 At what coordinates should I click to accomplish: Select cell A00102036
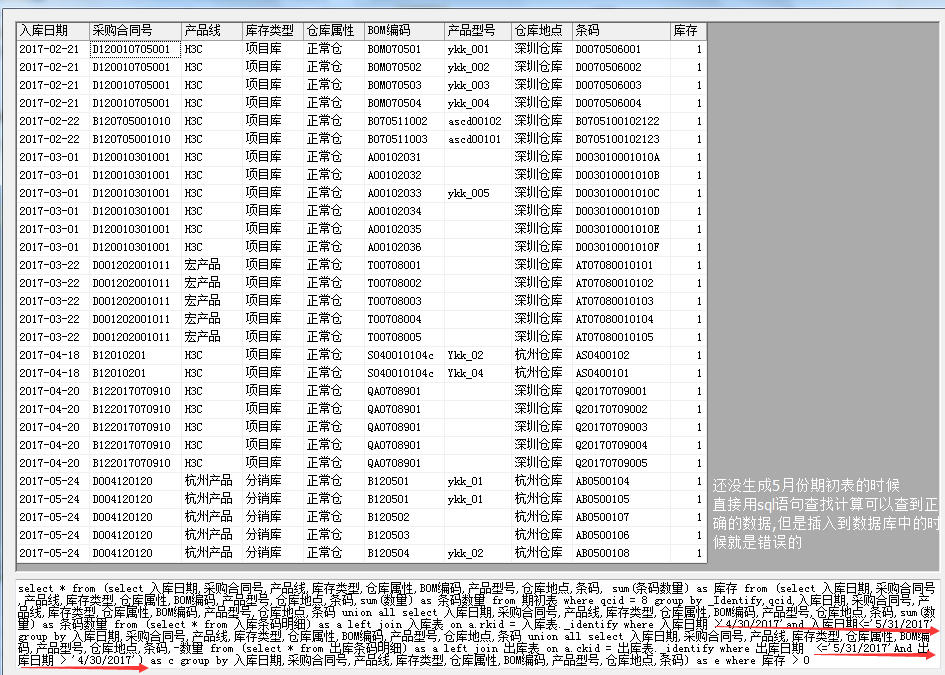[404, 247]
